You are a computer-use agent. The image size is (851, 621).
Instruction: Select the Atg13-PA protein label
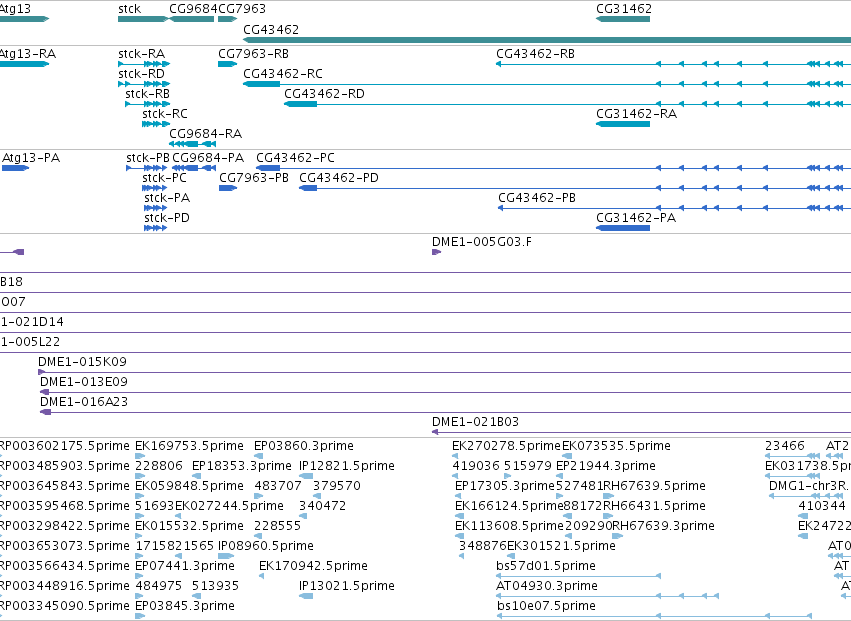(31, 158)
